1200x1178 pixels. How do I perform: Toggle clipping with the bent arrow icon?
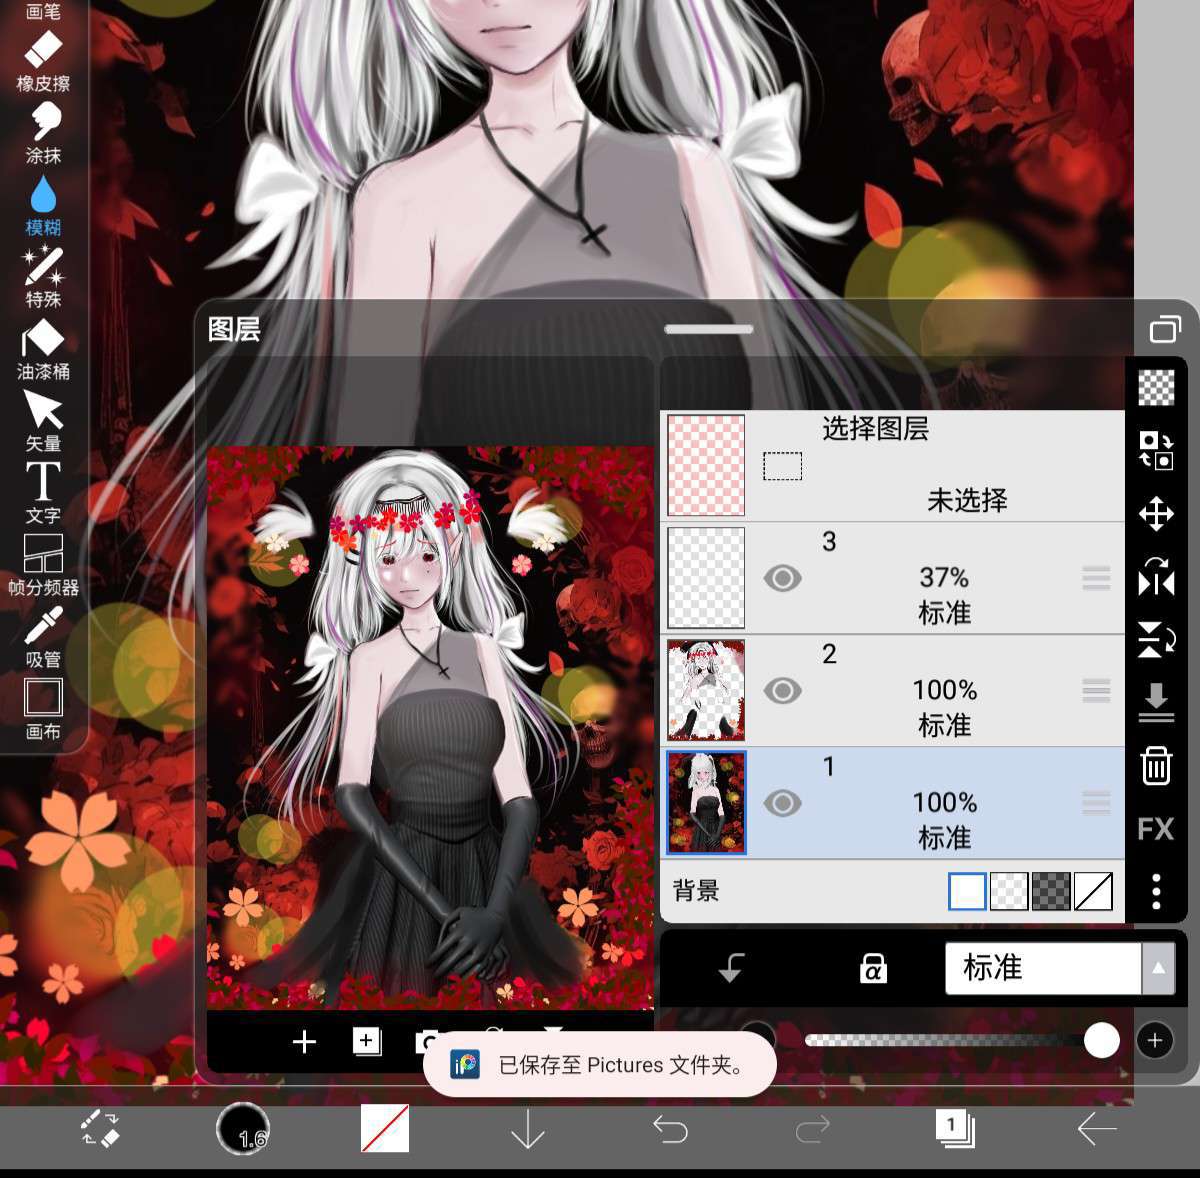coord(731,968)
